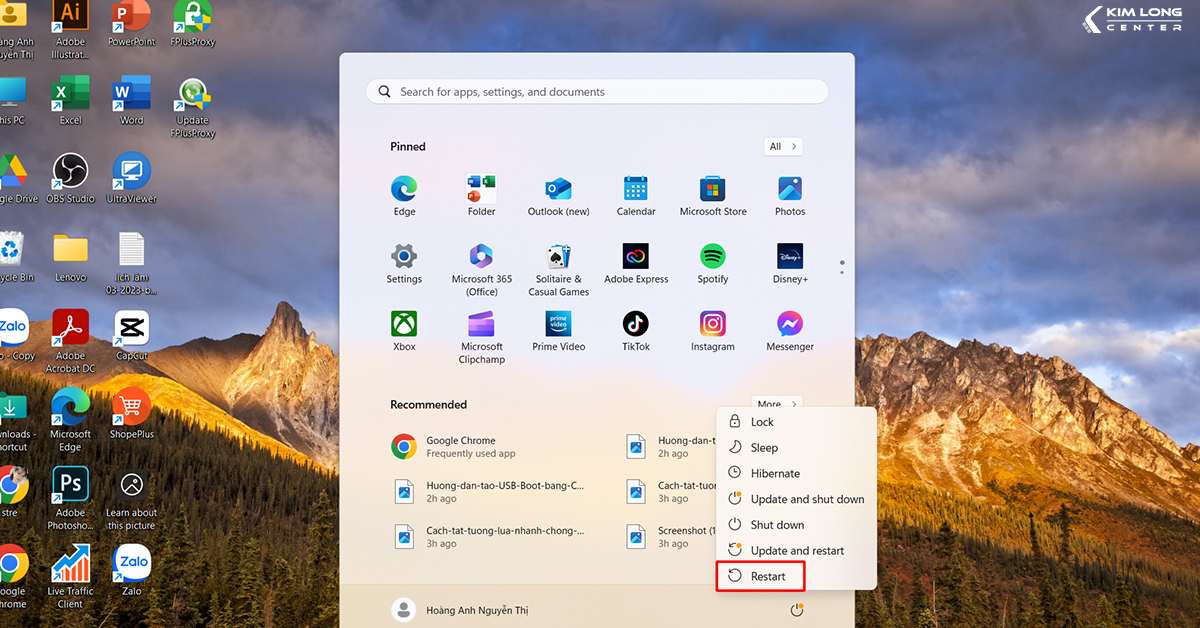Select Restart from power menu
Screen dimensions: 1200x628
point(767,576)
